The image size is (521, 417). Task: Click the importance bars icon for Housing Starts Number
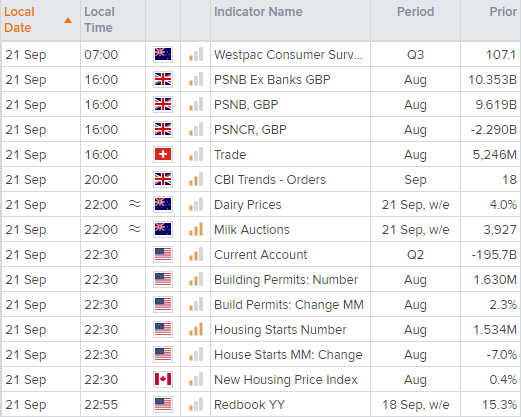(196, 329)
